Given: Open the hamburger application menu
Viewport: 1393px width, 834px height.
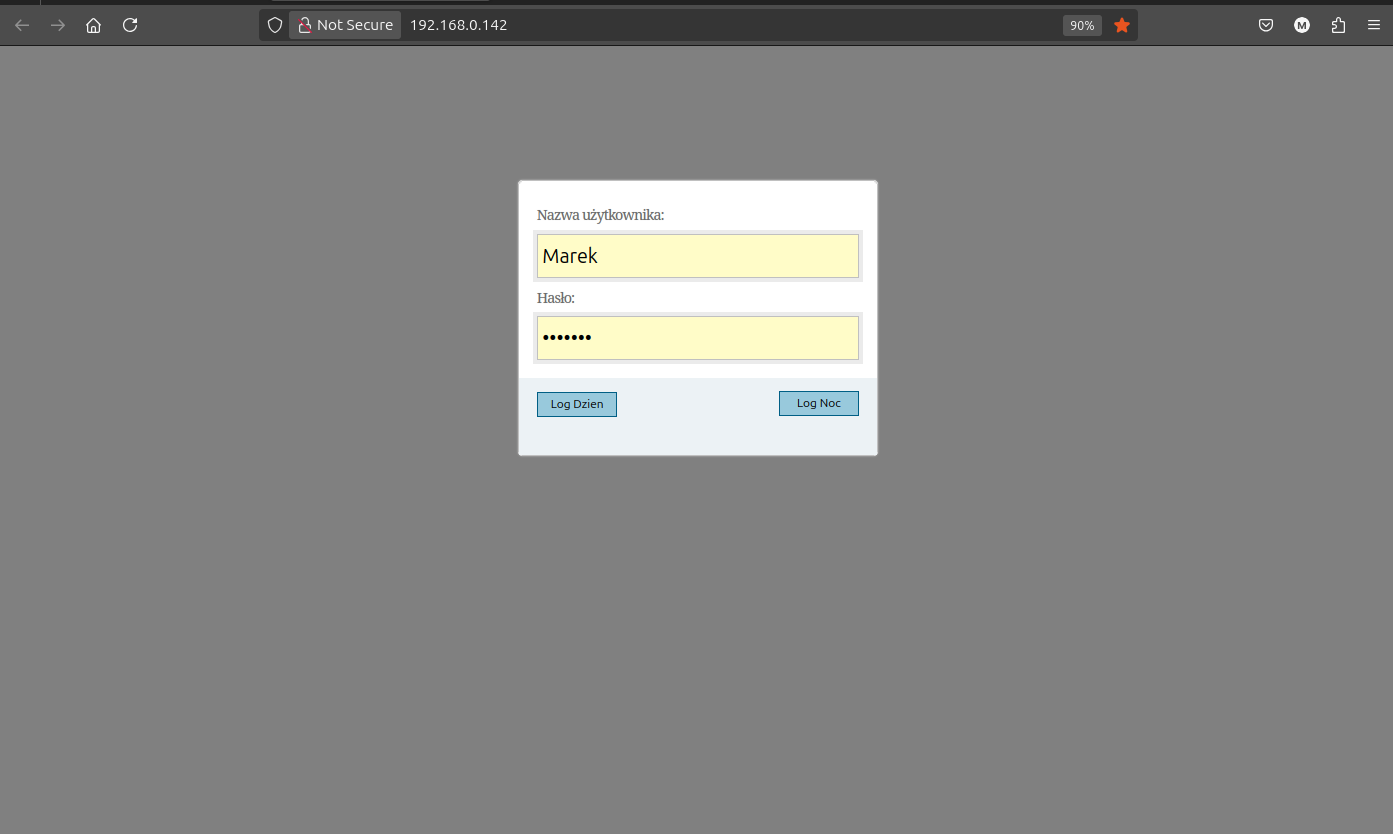Looking at the screenshot, I should pos(1374,25).
